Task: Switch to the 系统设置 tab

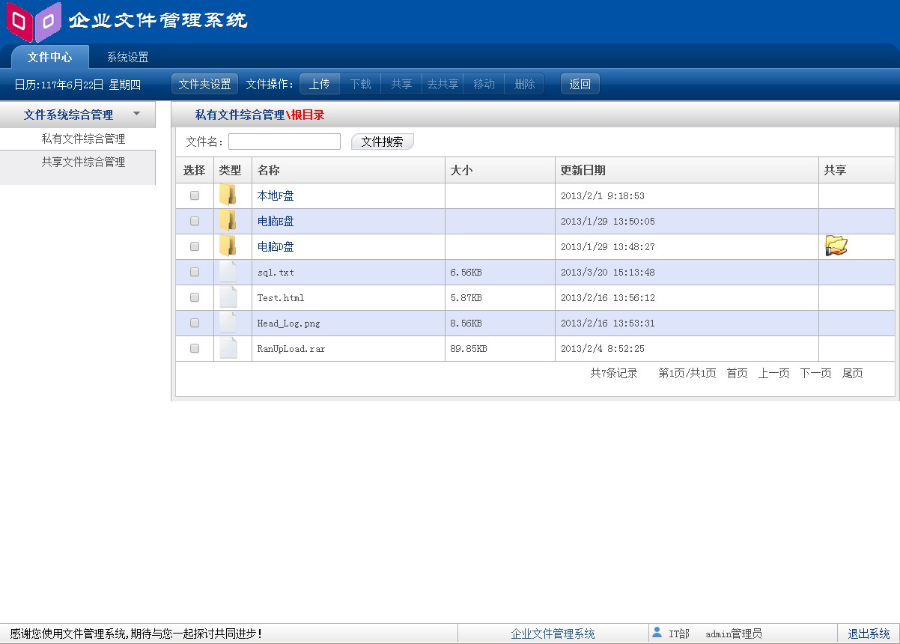Action: click(127, 57)
